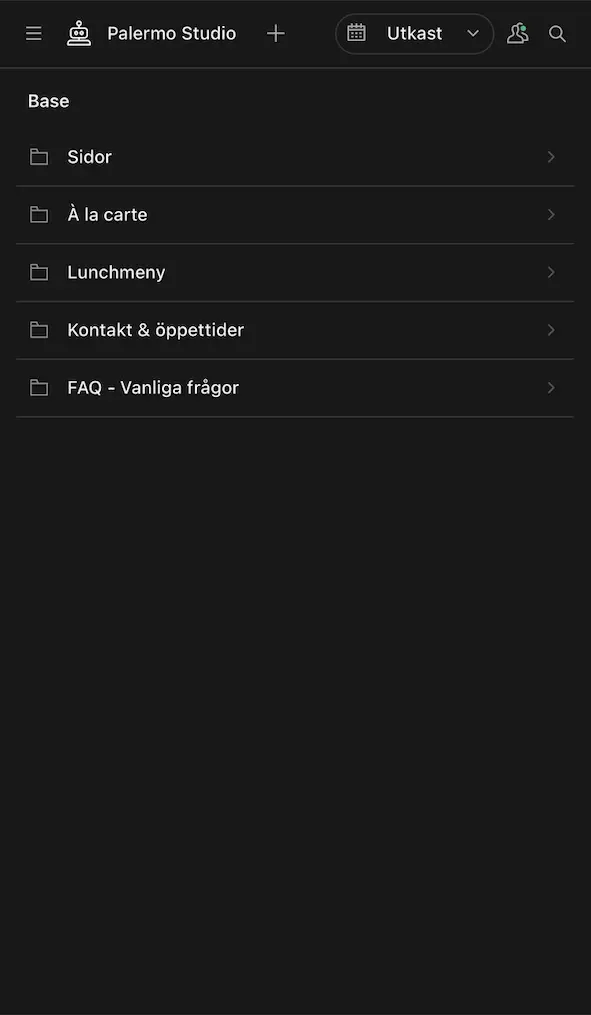Viewport: 591px width, 1015px height.
Task: Open search with the magnifier icon
Action: 557,32
